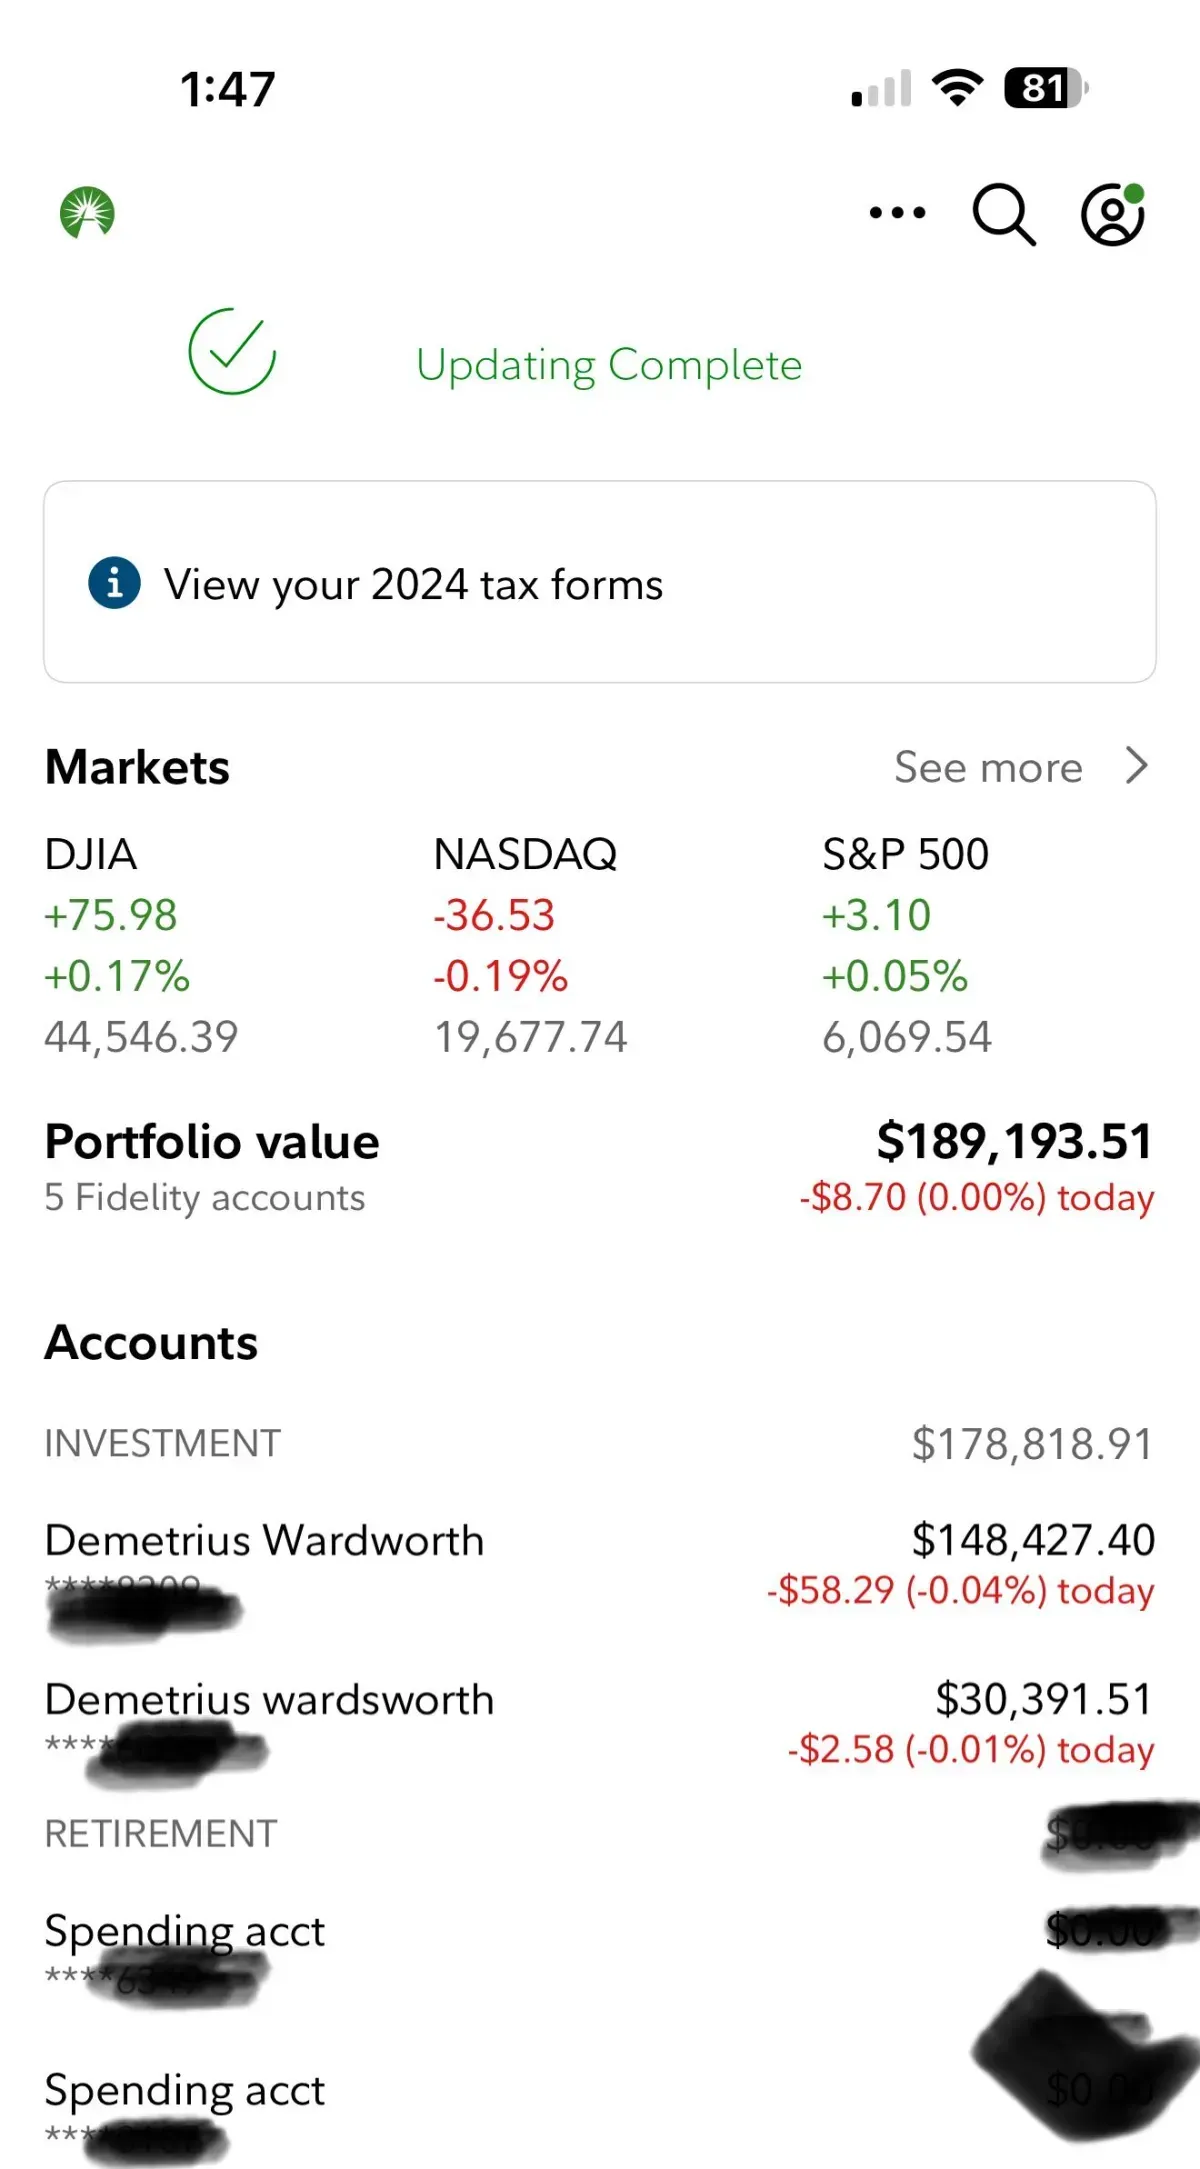The image size is (1200, 2169).
Task: Tap the blue info icon
Action: pyautogui.click(x=114, y=582)
